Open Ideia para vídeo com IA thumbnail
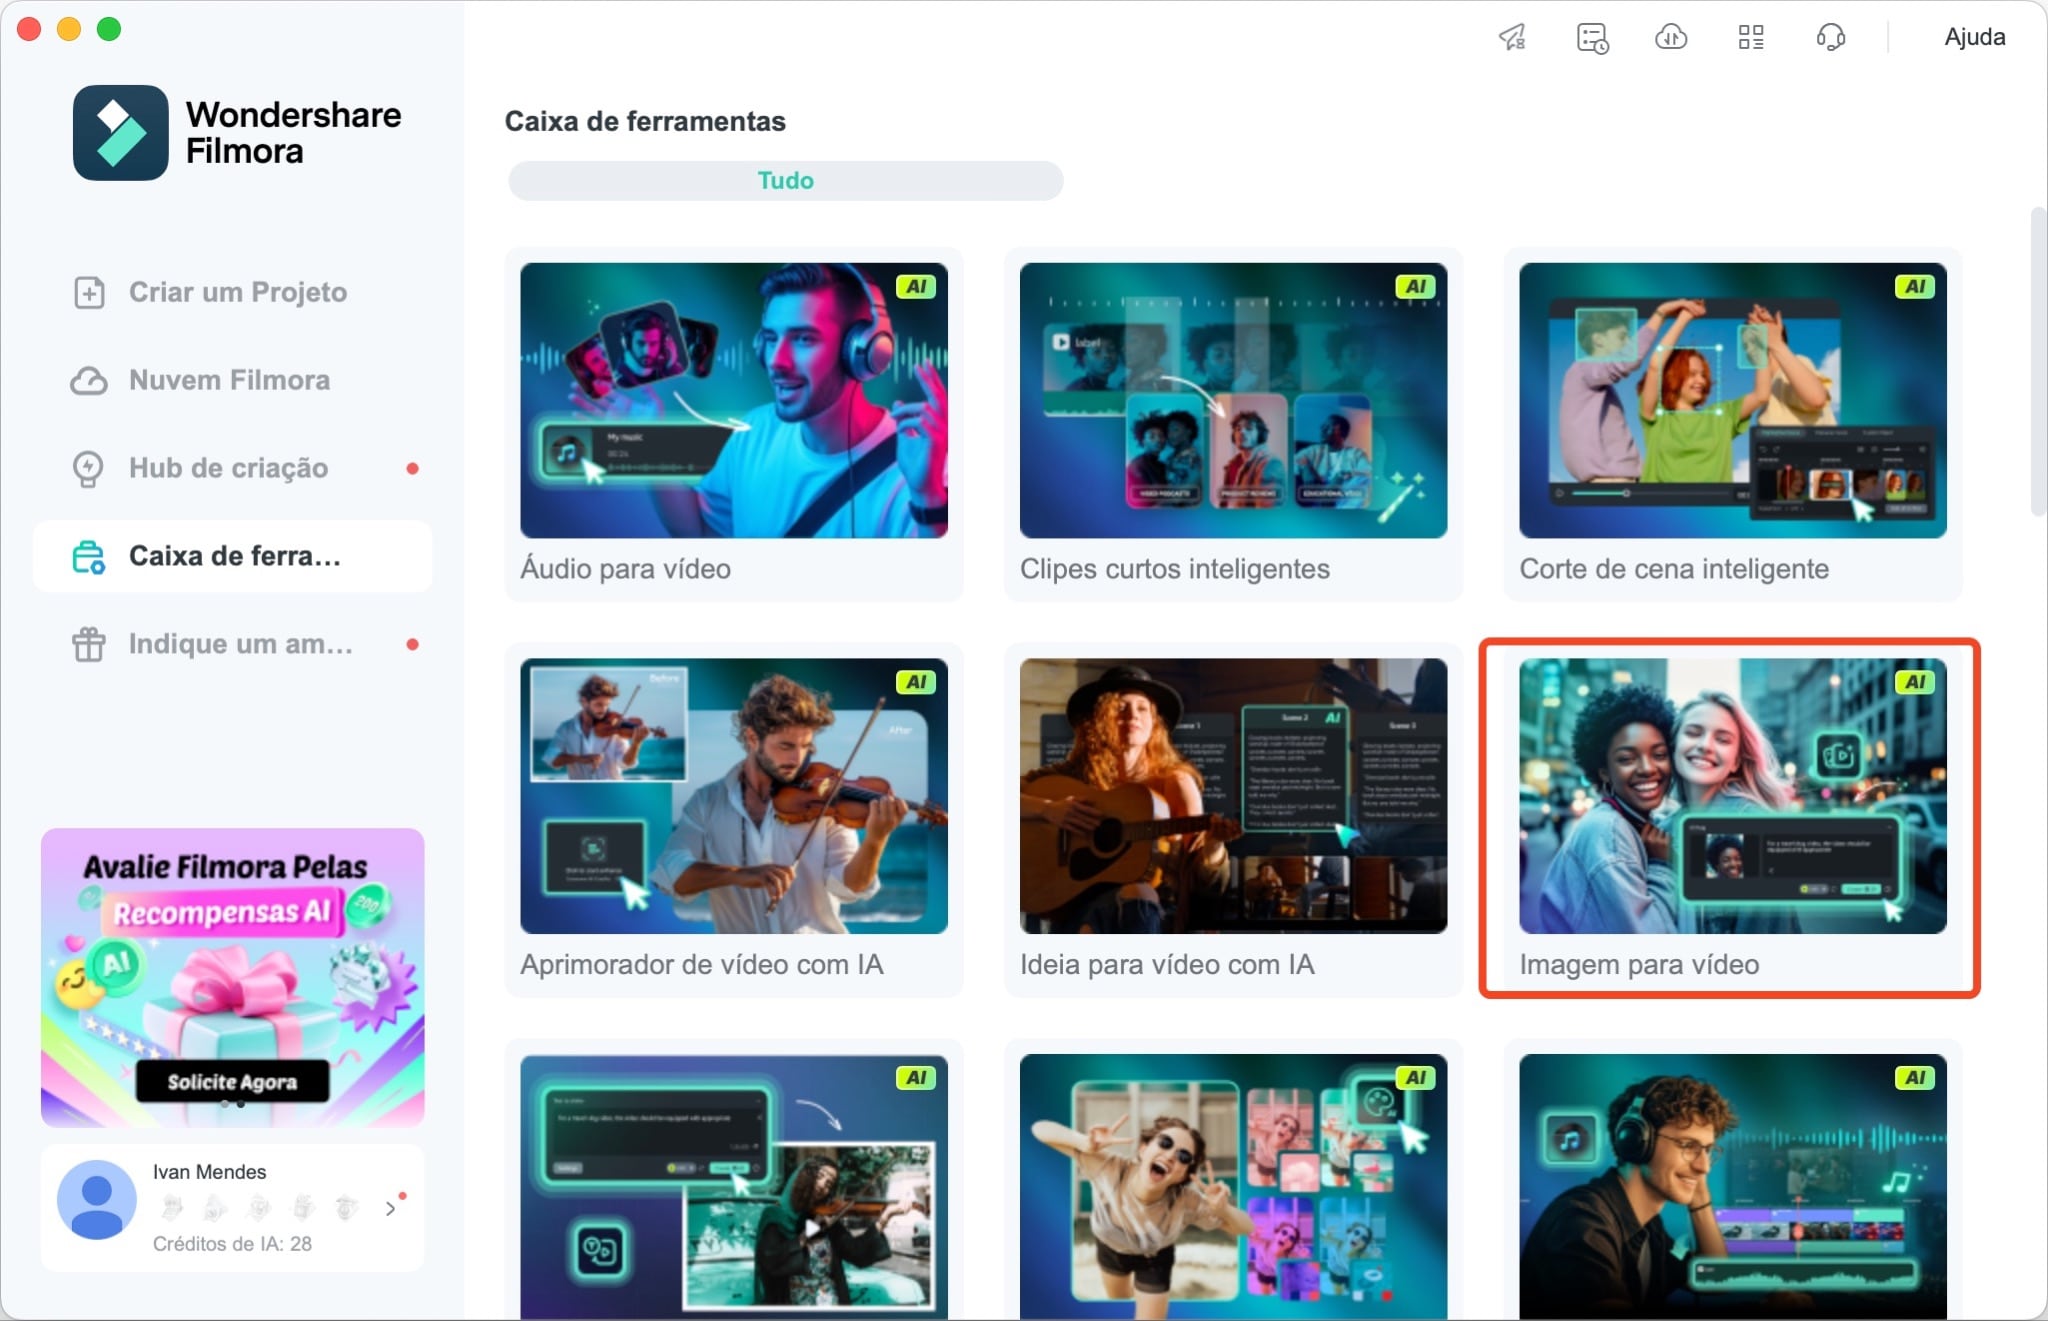 pyautogui.click(x=1233, y=796)
